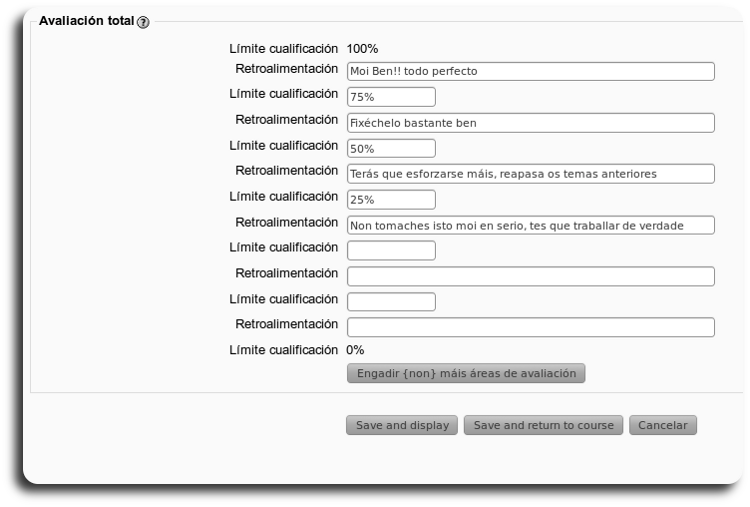
Task: Focus the first empty Límite cualificación field
Action: (391, 250)
